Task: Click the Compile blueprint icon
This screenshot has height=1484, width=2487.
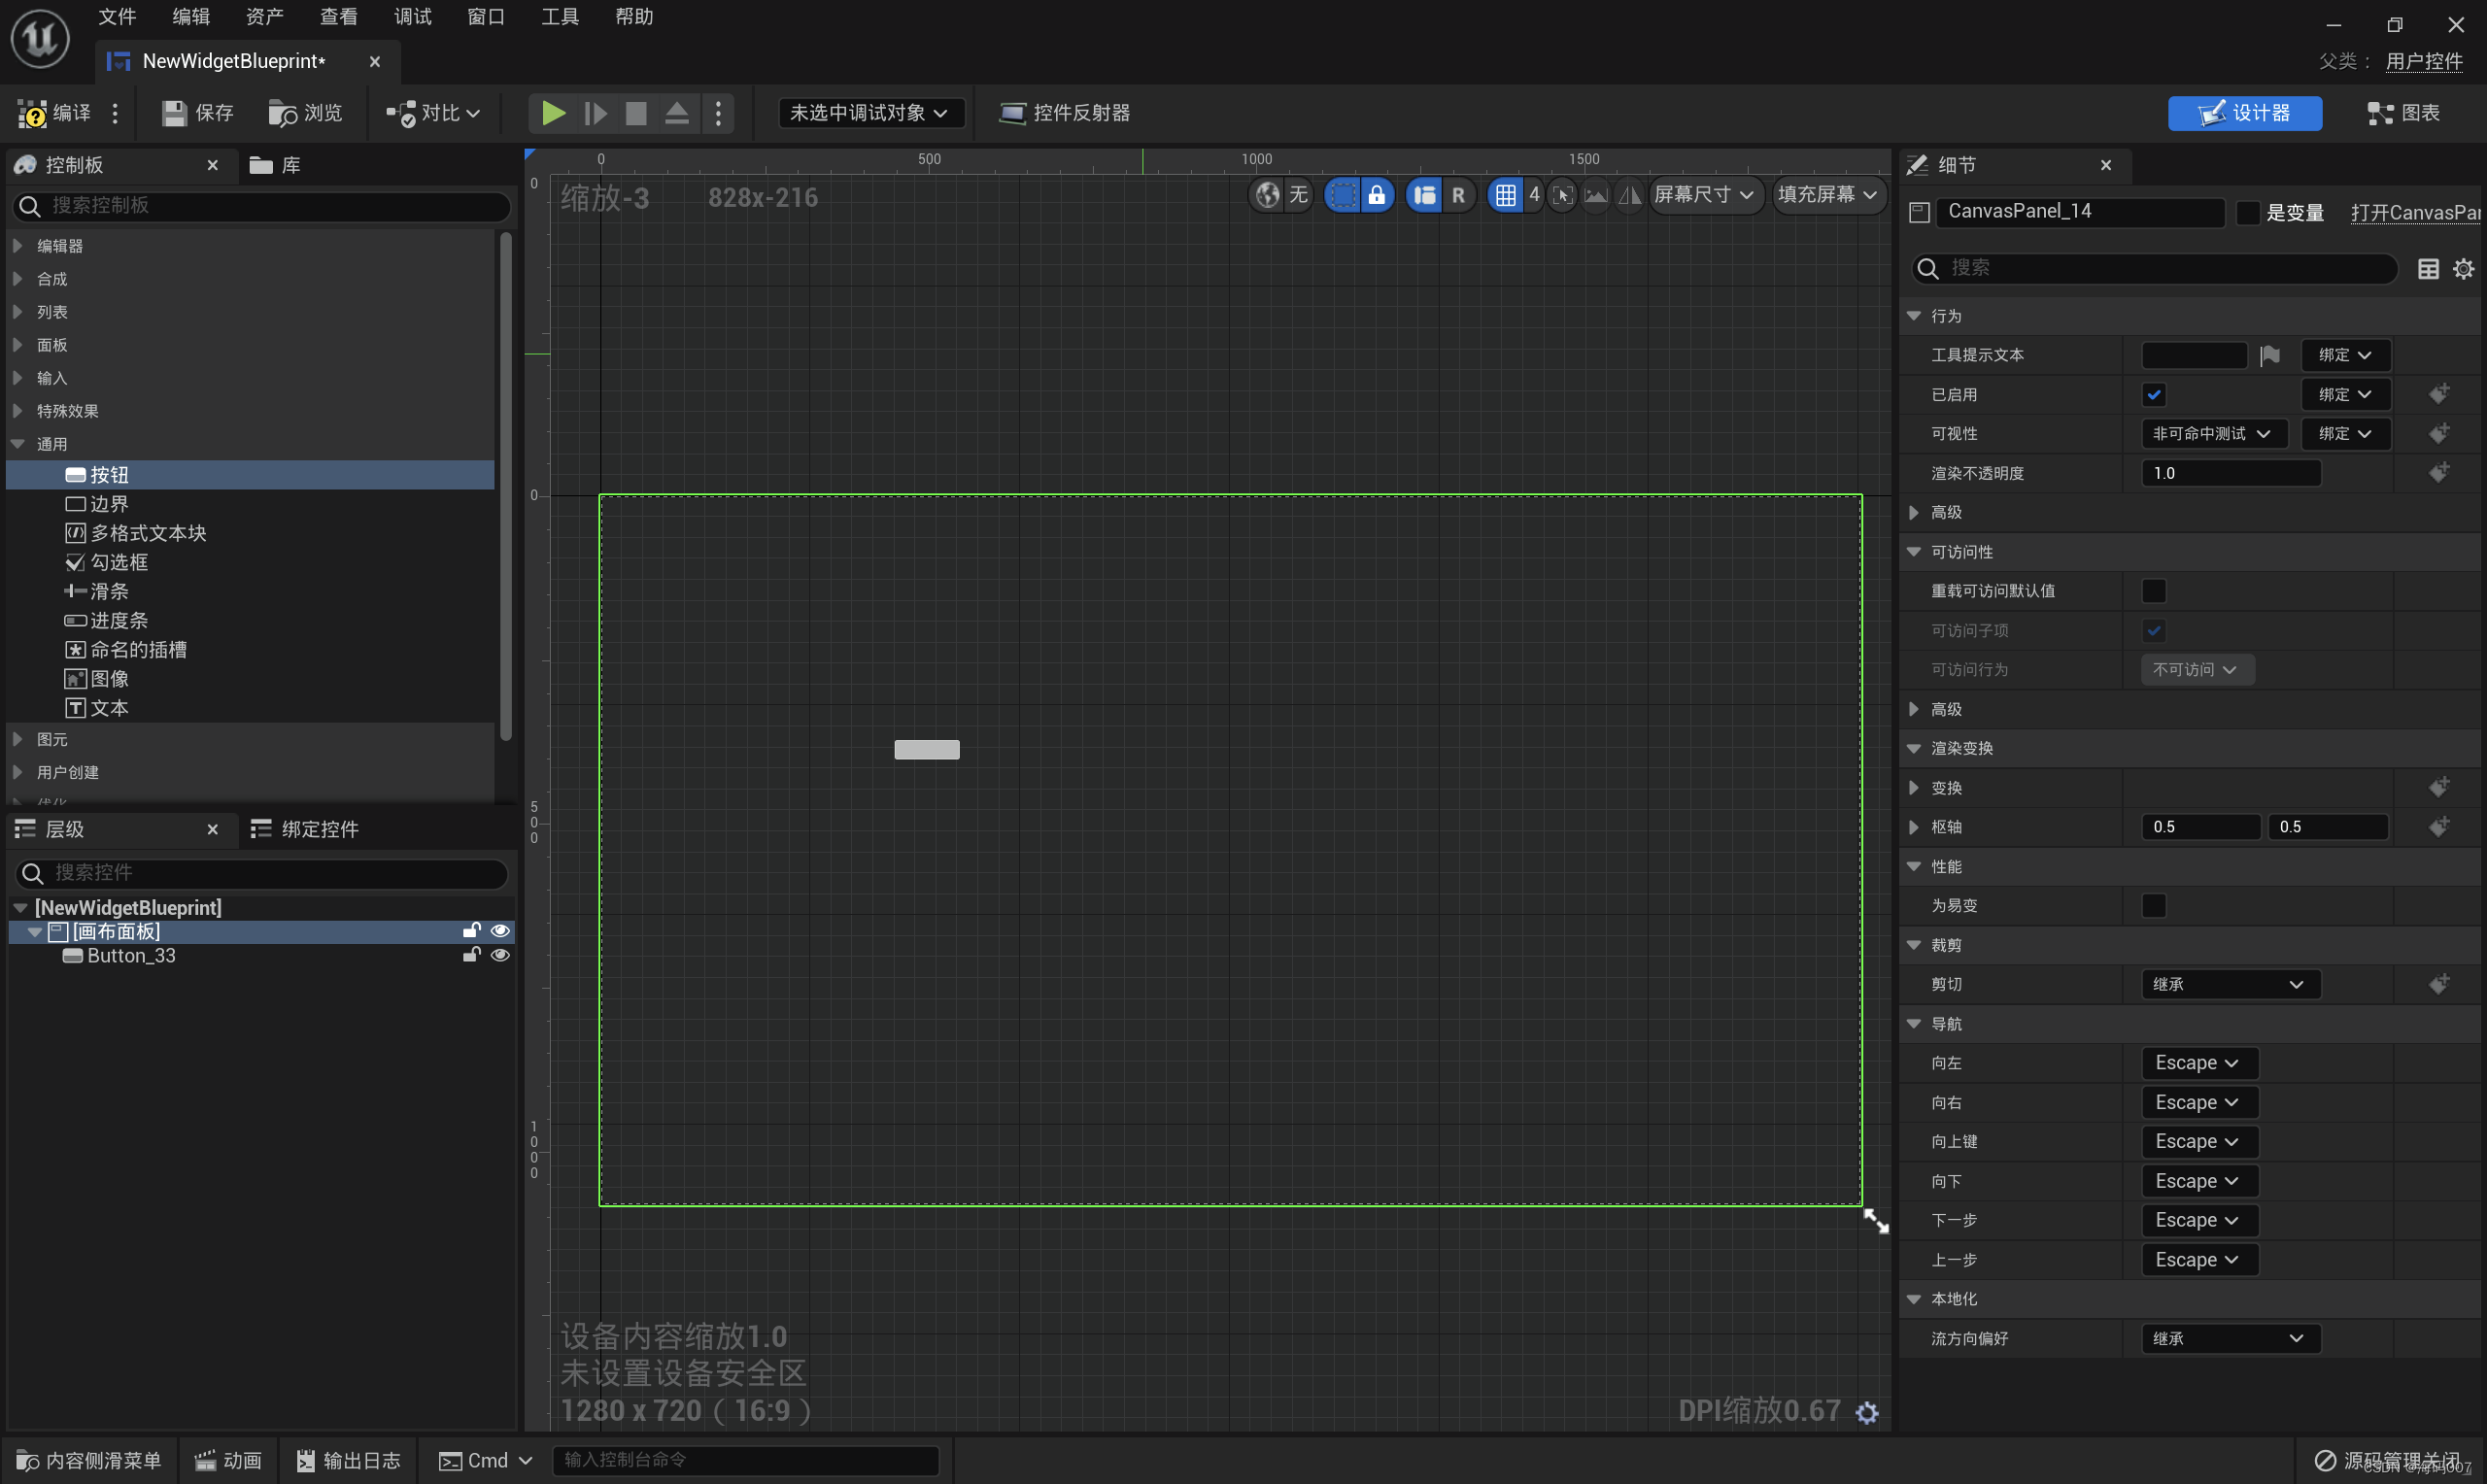Action: coord(33,113)
